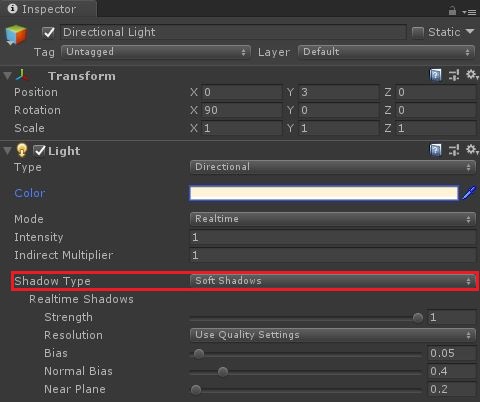The image size is (480, 402).
Task: Disable the Light component checkbox
Action: tap(39, 151)
